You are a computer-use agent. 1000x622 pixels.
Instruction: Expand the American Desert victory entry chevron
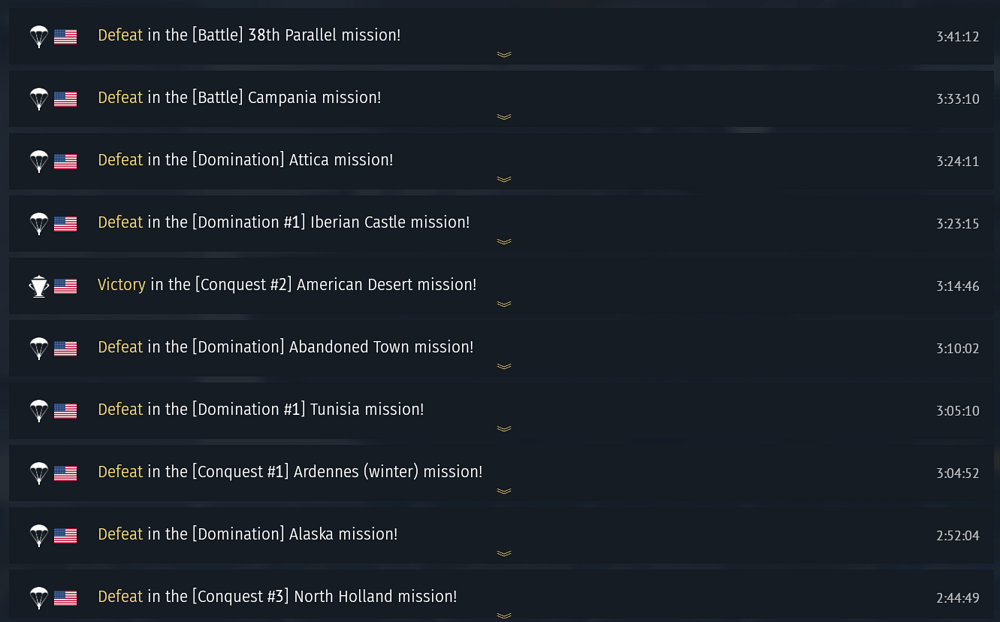(504, 304)
